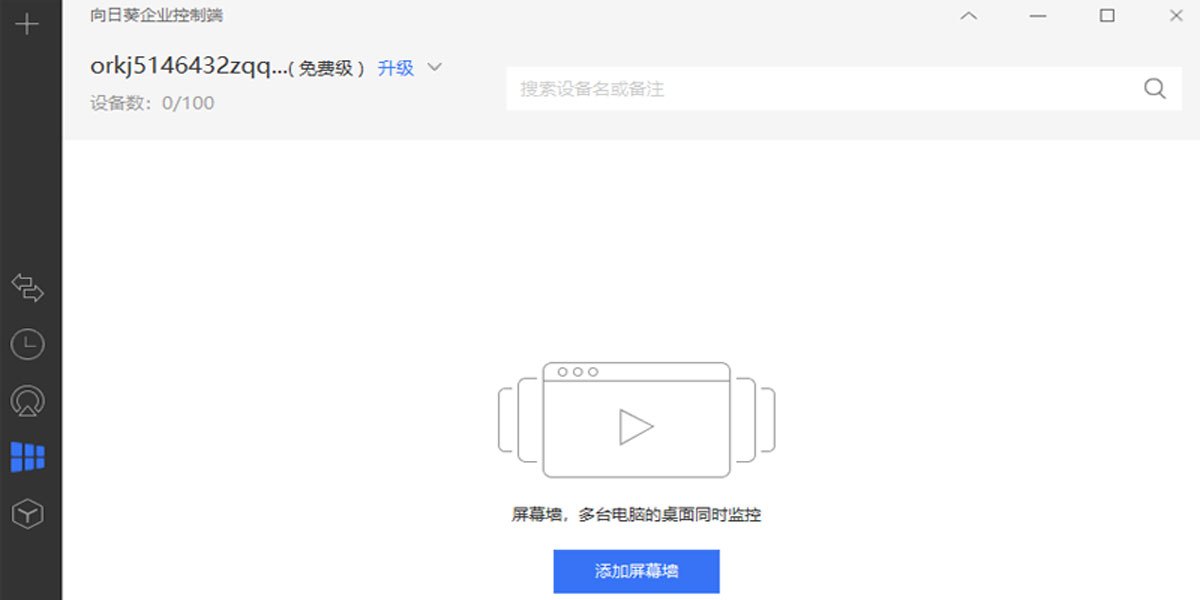This screenshot has height=600, width=1200.
Task: Minimize the 向日葵 window
Action: click(x=1039, y=16)
